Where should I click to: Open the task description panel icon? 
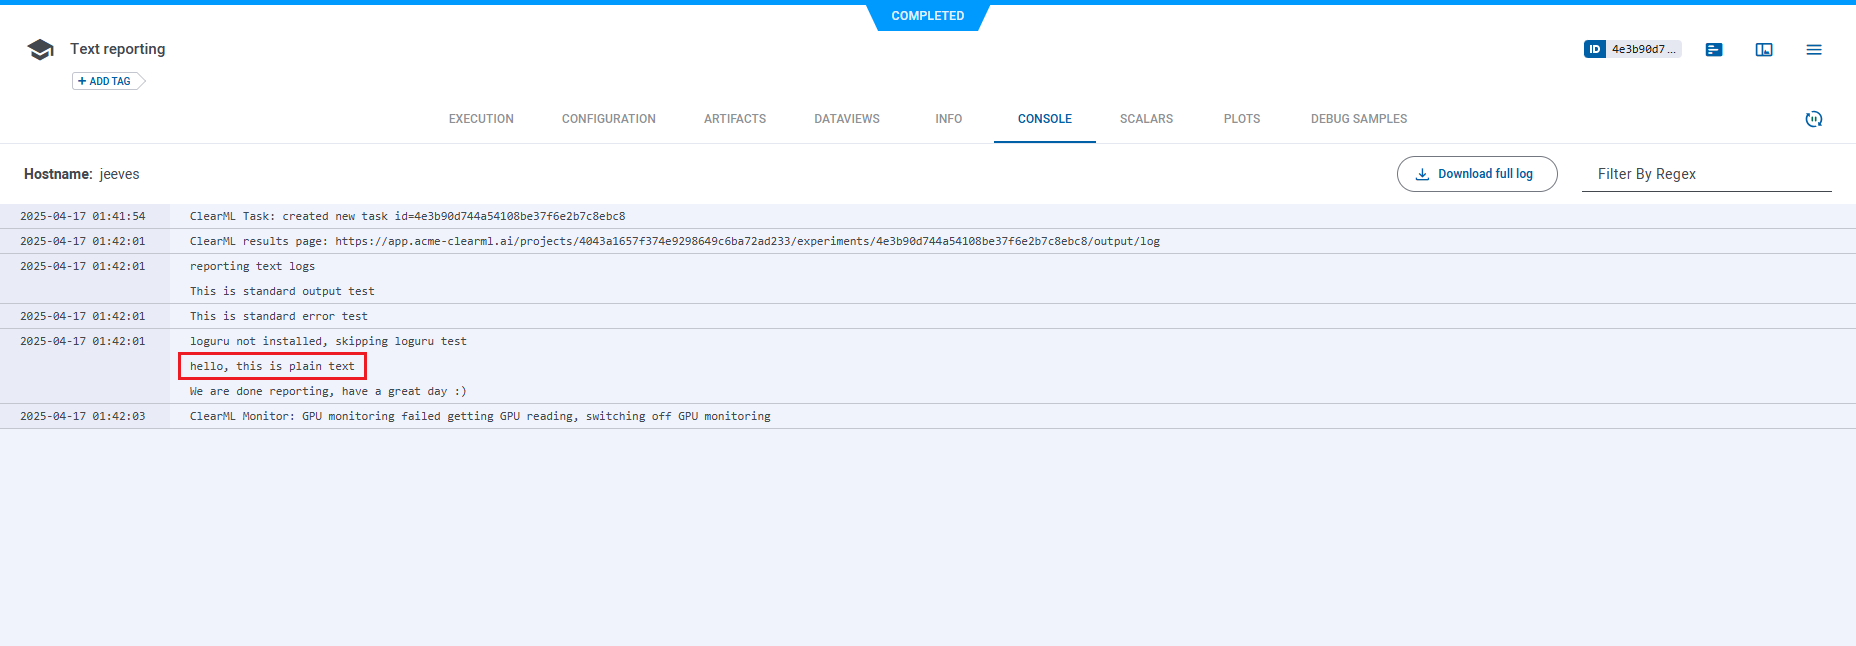tap(1714, 49)
